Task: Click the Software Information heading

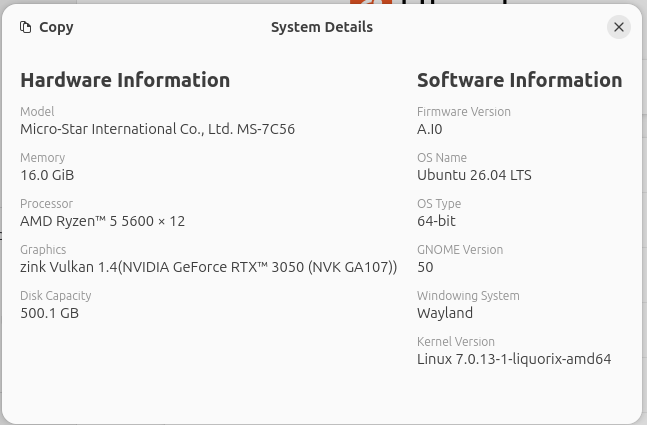Action: 519,80
